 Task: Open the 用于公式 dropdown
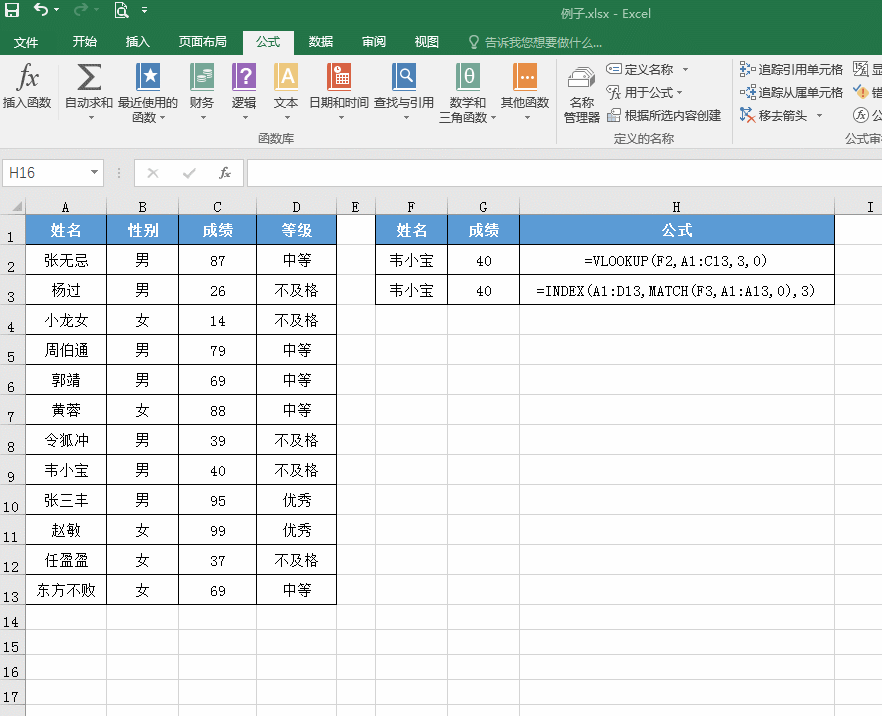tap(645, 92)
